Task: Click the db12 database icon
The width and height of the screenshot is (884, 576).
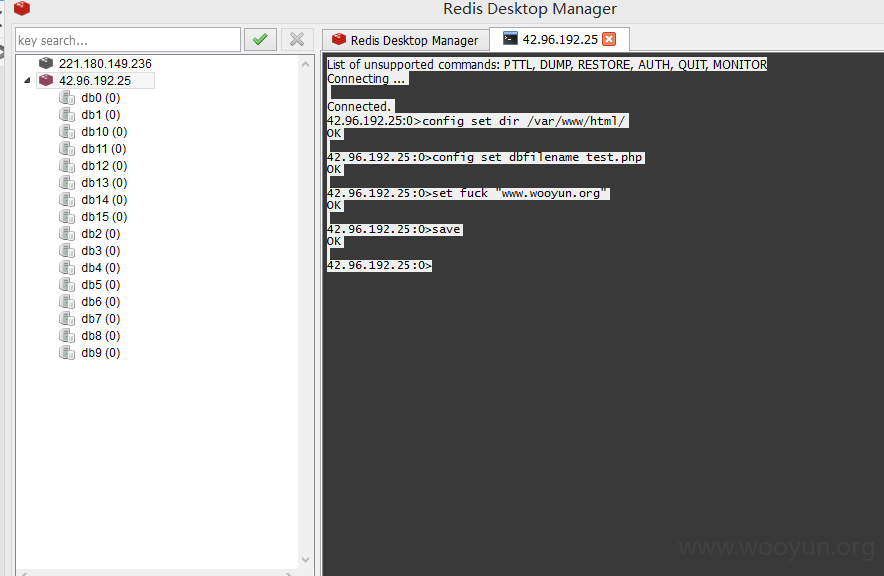Action: point(67,165)
